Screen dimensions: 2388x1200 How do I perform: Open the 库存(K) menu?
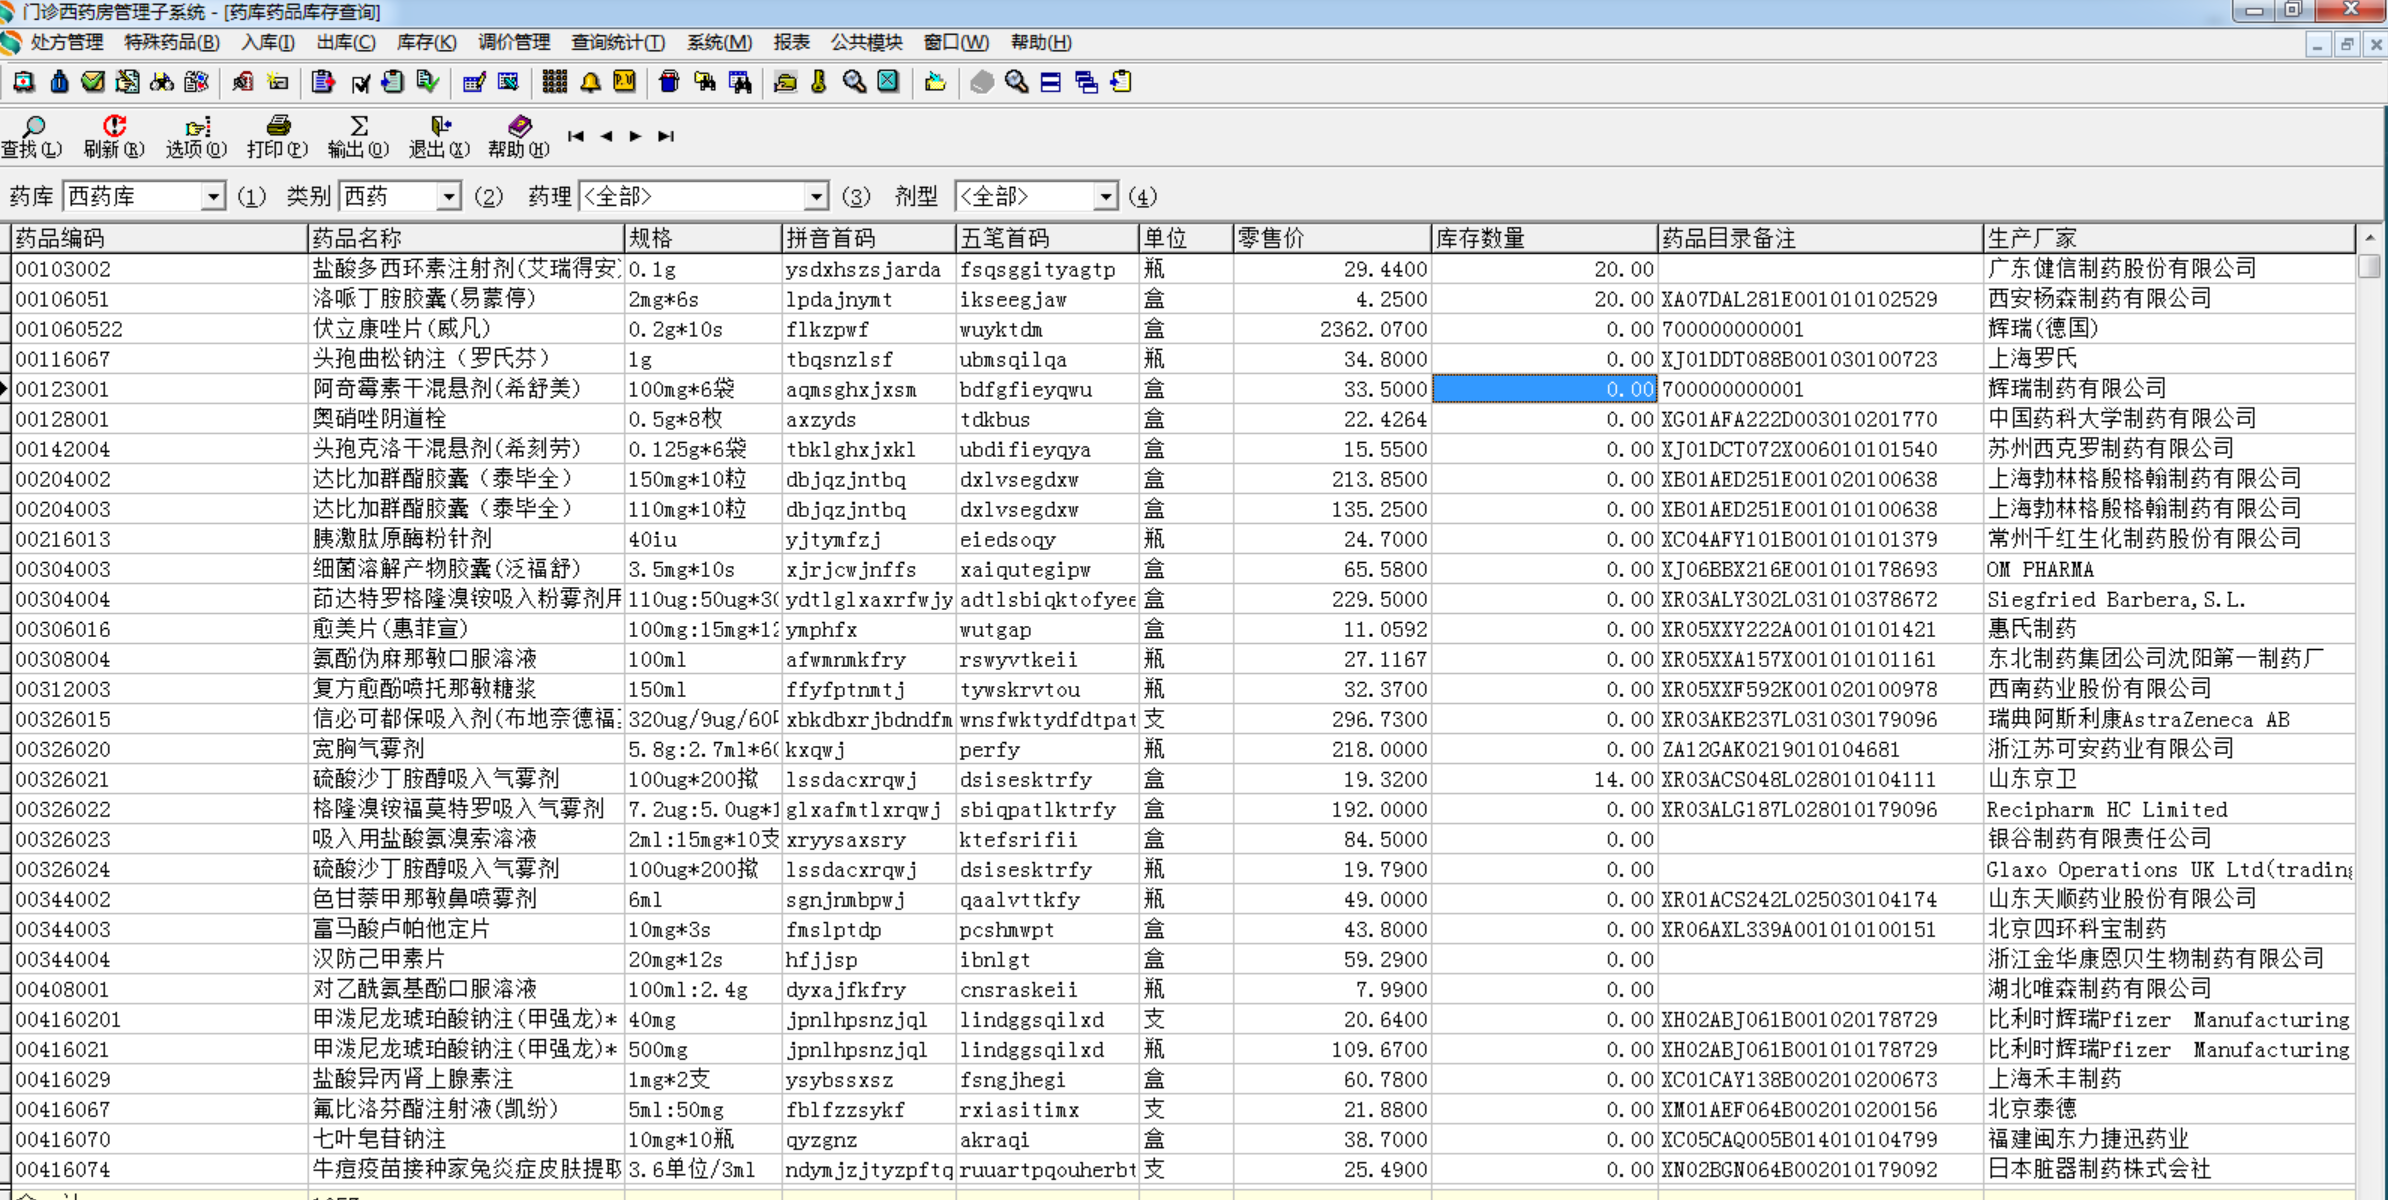pyautogui.click(x=426, y=42)
